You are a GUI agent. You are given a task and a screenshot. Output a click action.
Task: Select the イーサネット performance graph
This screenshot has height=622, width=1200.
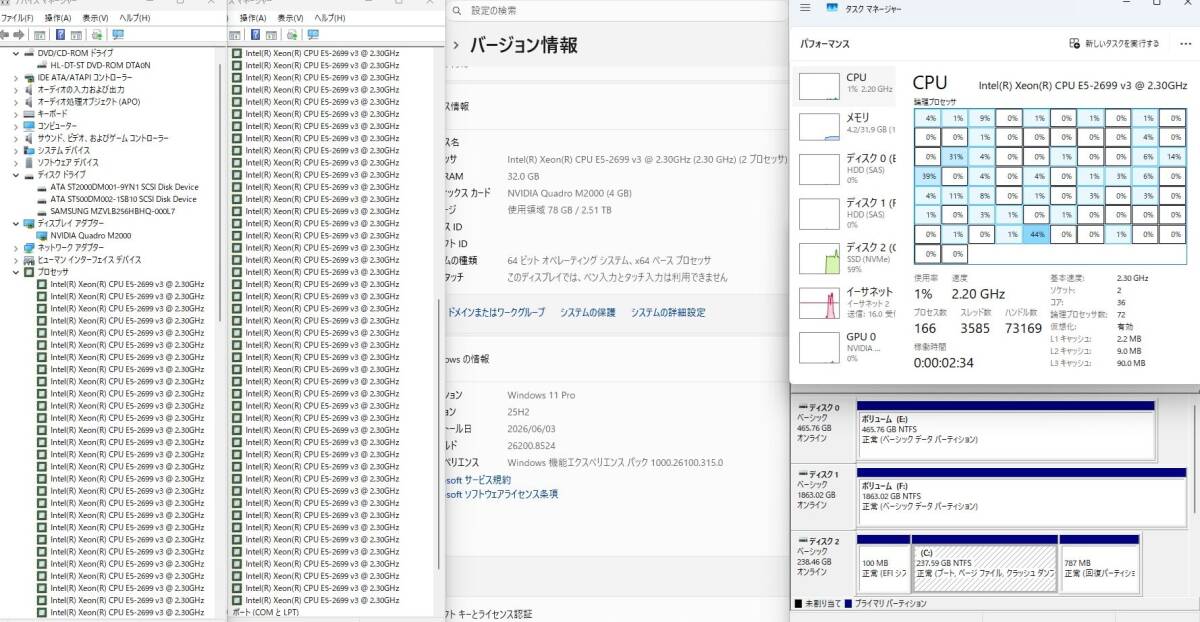(x=818, y=301)
